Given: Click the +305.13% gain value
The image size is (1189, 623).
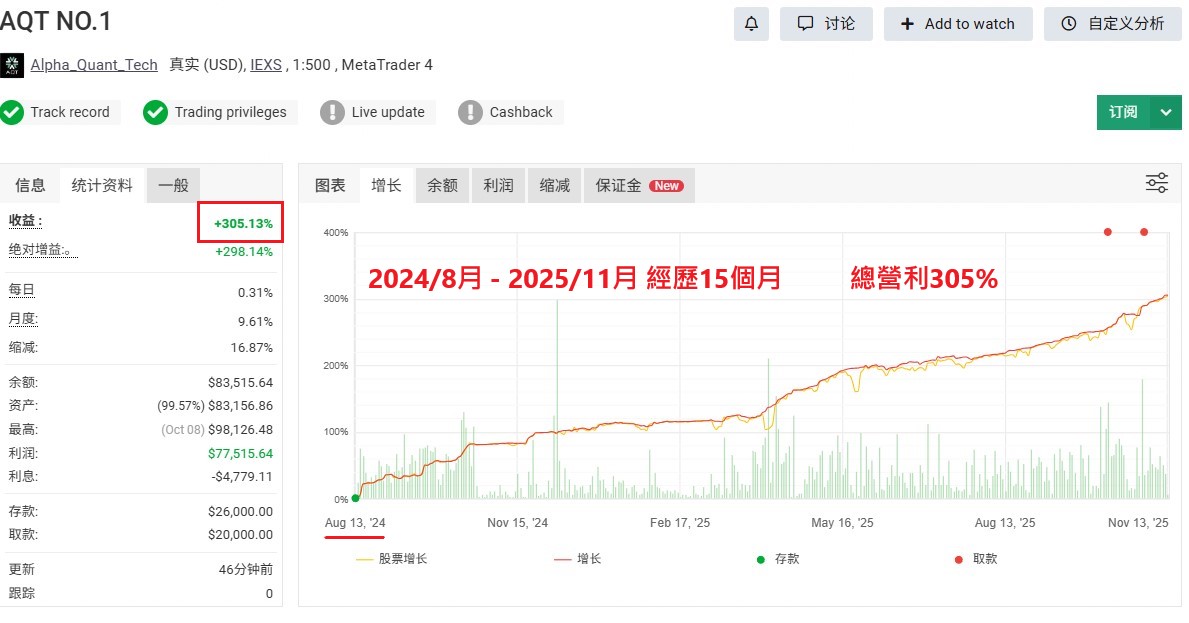Looking at the screenshot, I should (x=243, y=224).
